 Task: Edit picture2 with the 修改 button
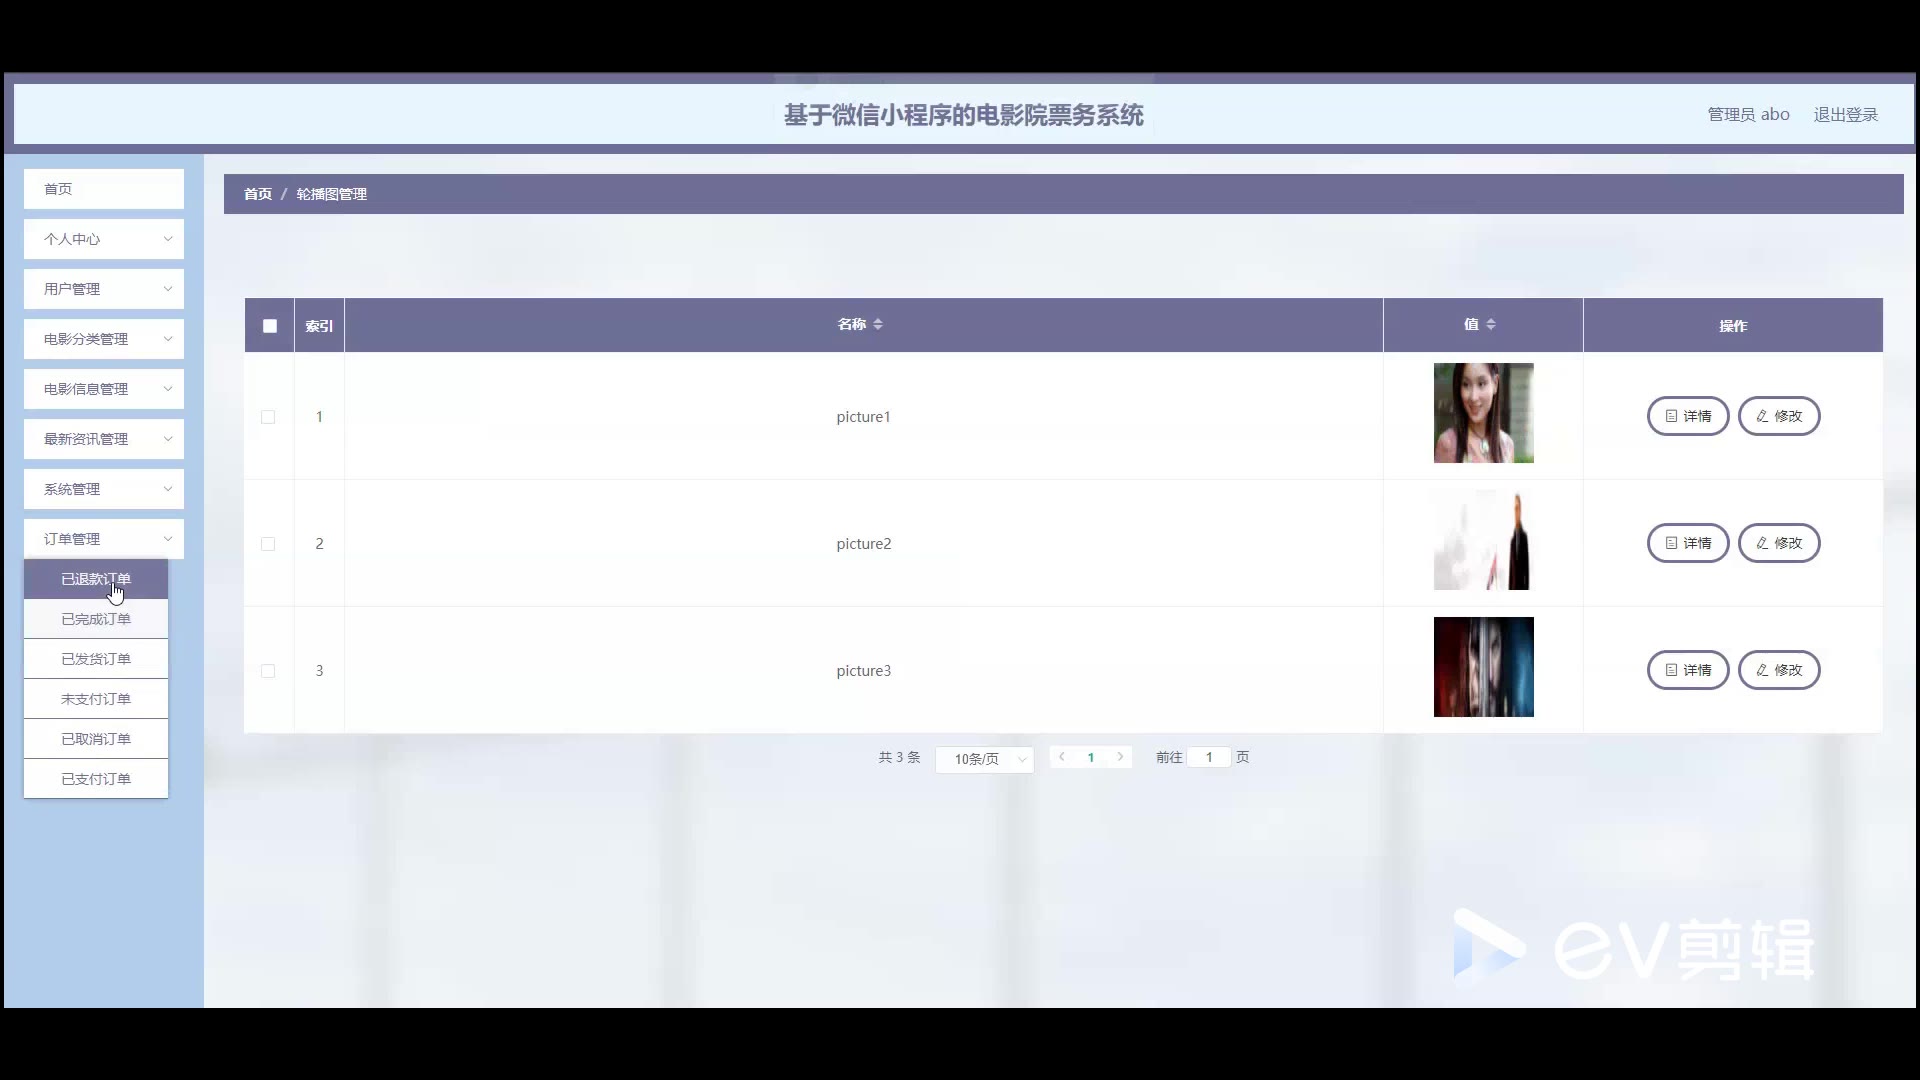click(1778, 543)
